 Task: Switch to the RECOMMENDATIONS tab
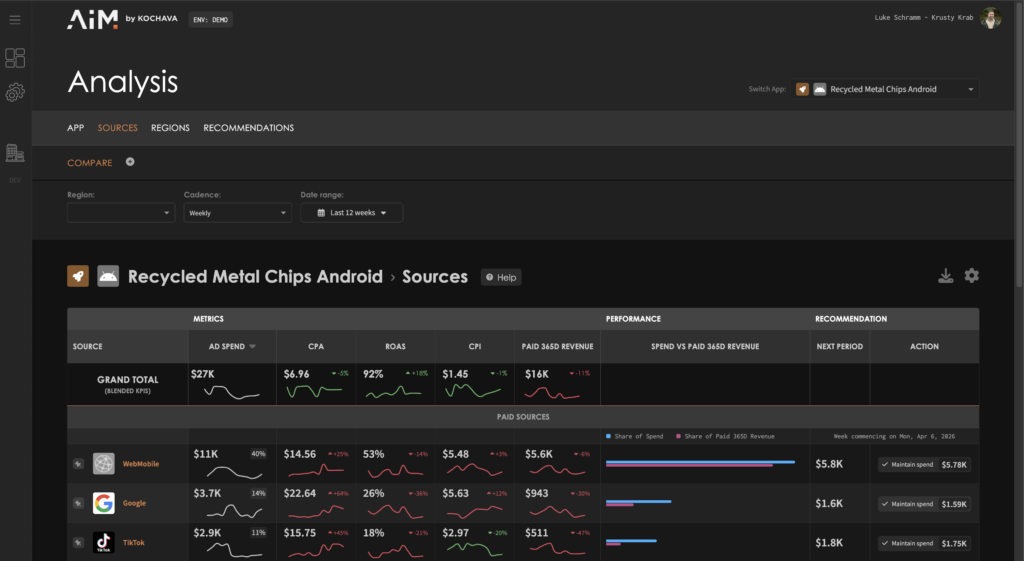248,128
